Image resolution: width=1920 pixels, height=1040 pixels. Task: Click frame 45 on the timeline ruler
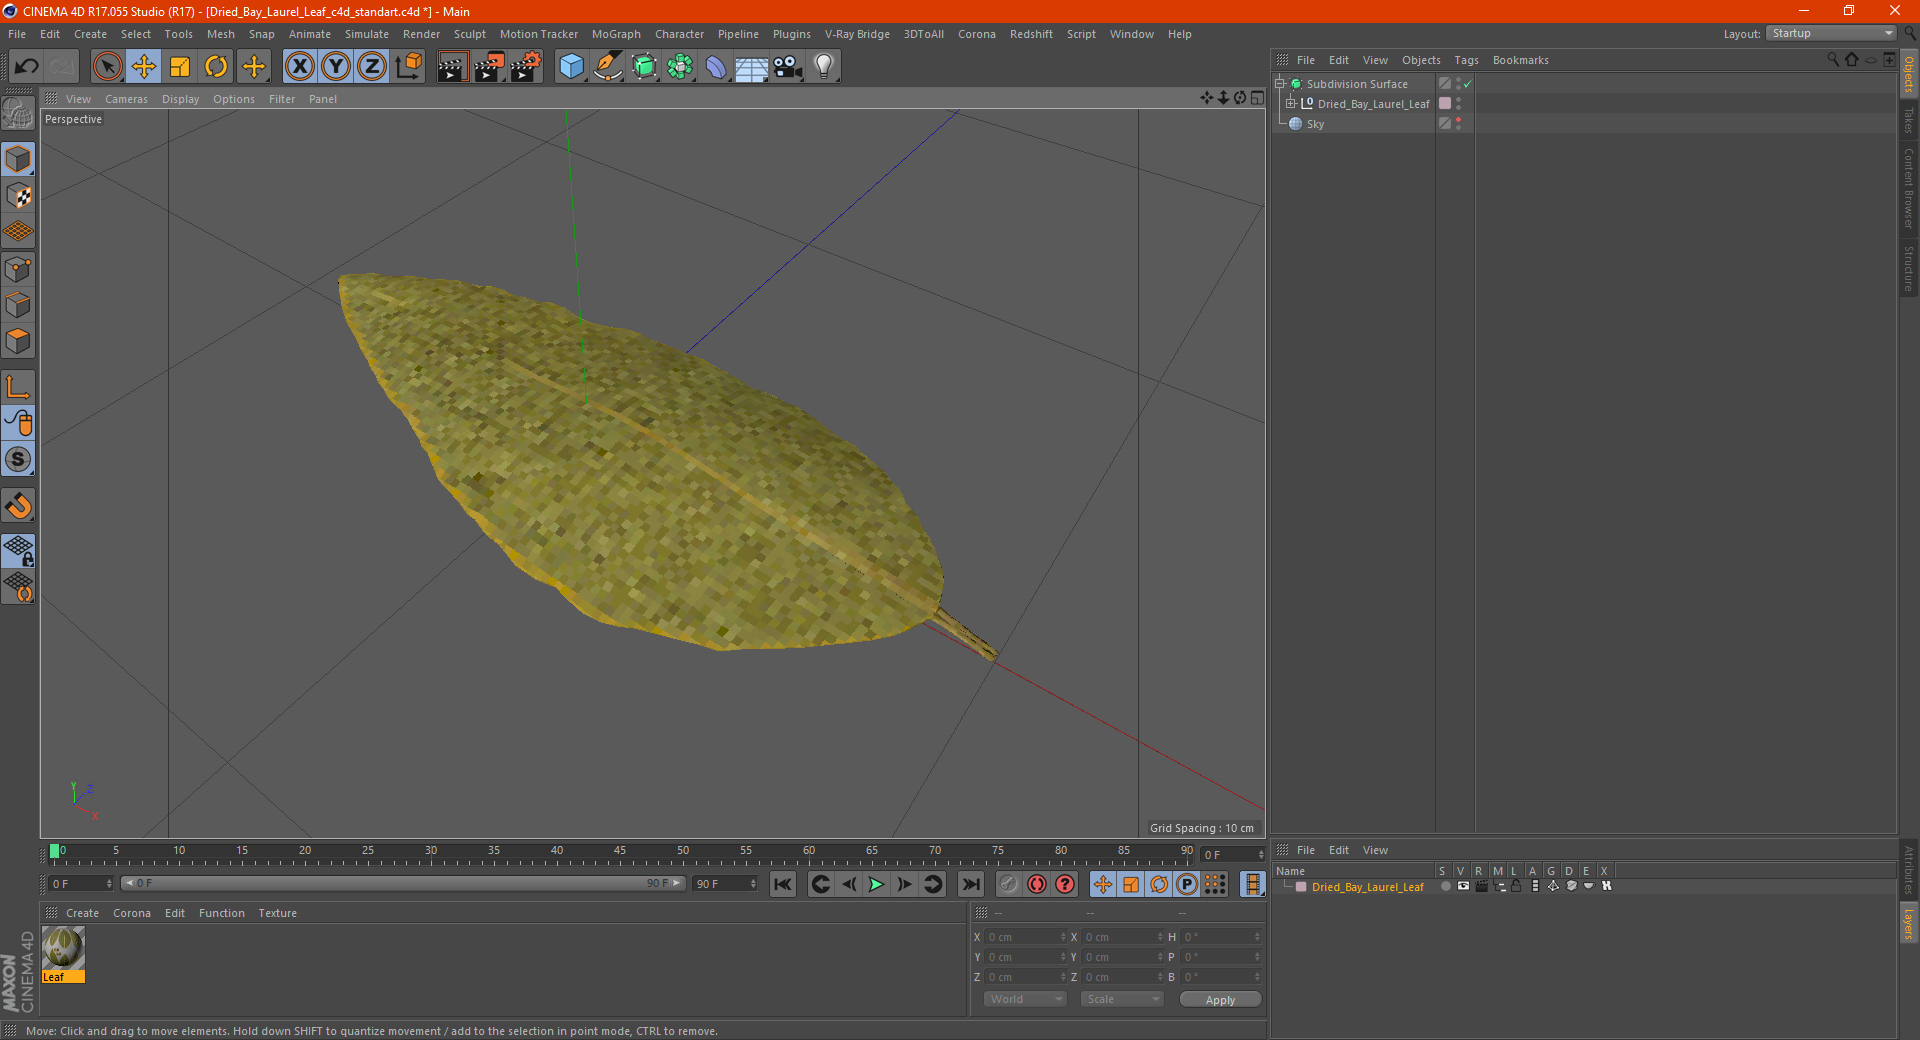(x=620, y=851)
